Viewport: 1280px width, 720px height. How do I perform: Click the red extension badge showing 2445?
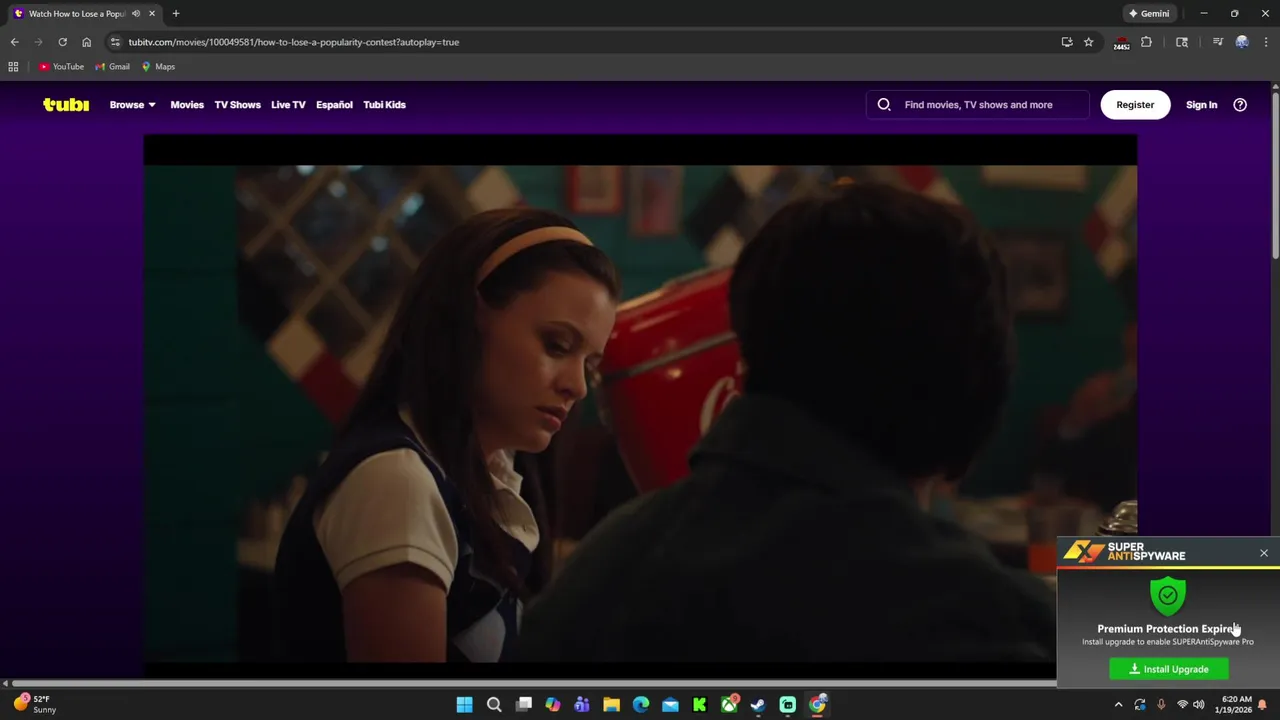click(x=1122, y=43)
